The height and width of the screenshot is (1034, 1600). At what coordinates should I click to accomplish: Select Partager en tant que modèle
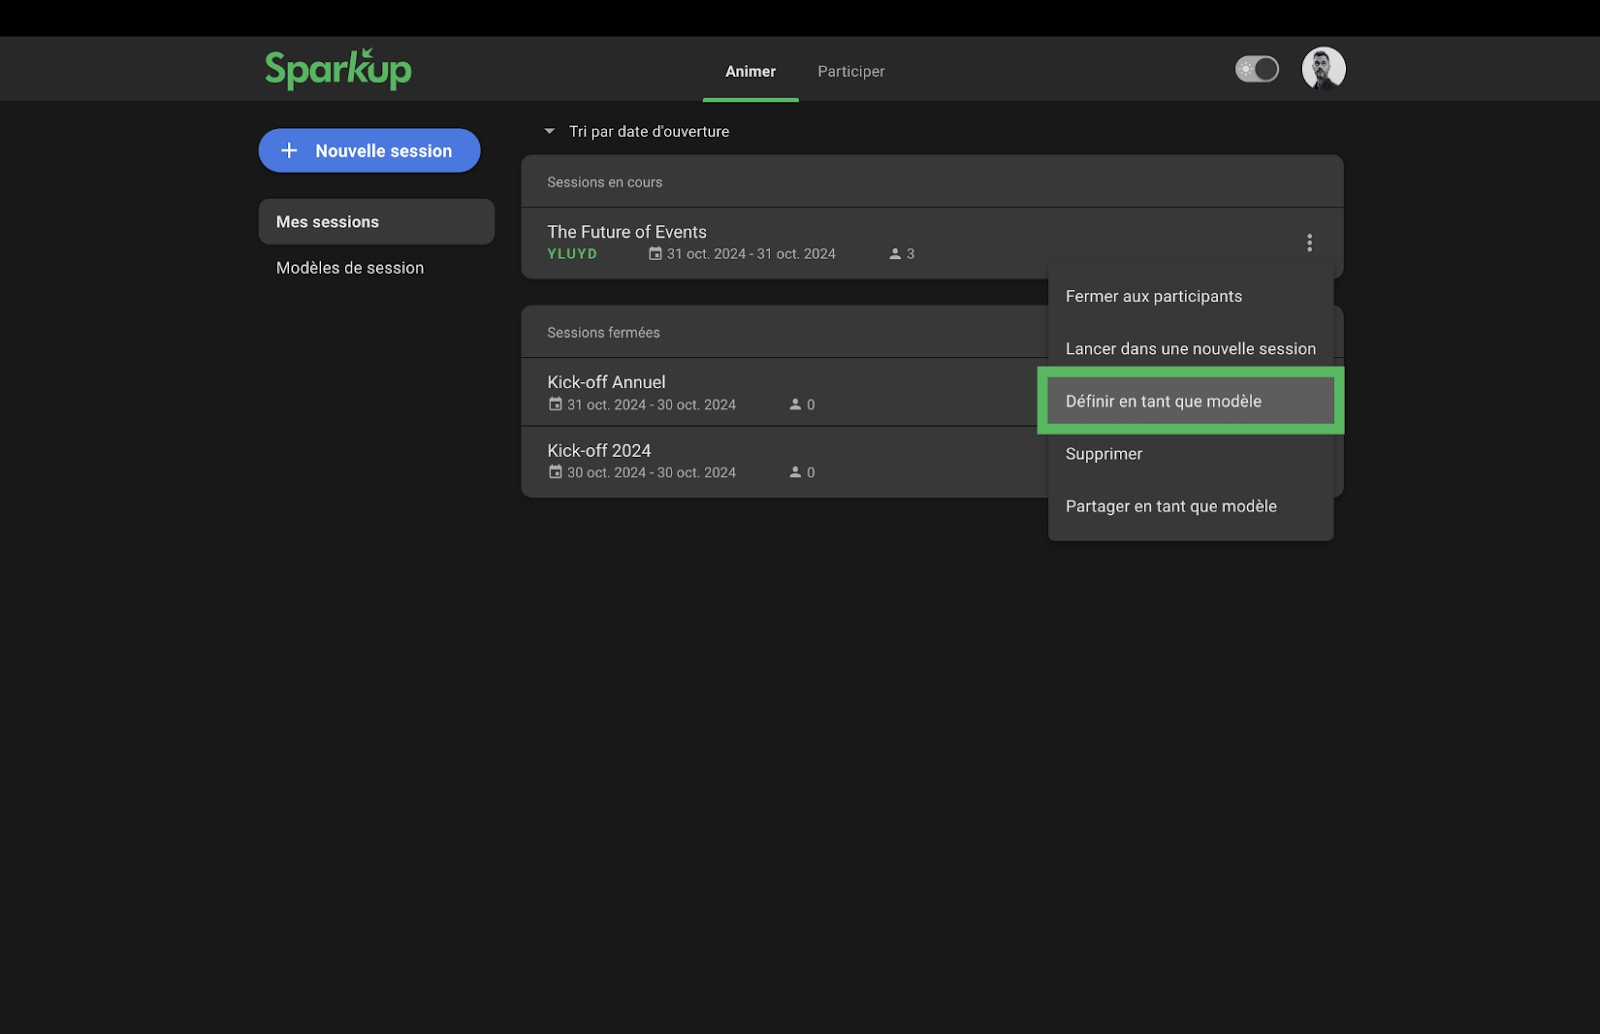point(1170,506)
